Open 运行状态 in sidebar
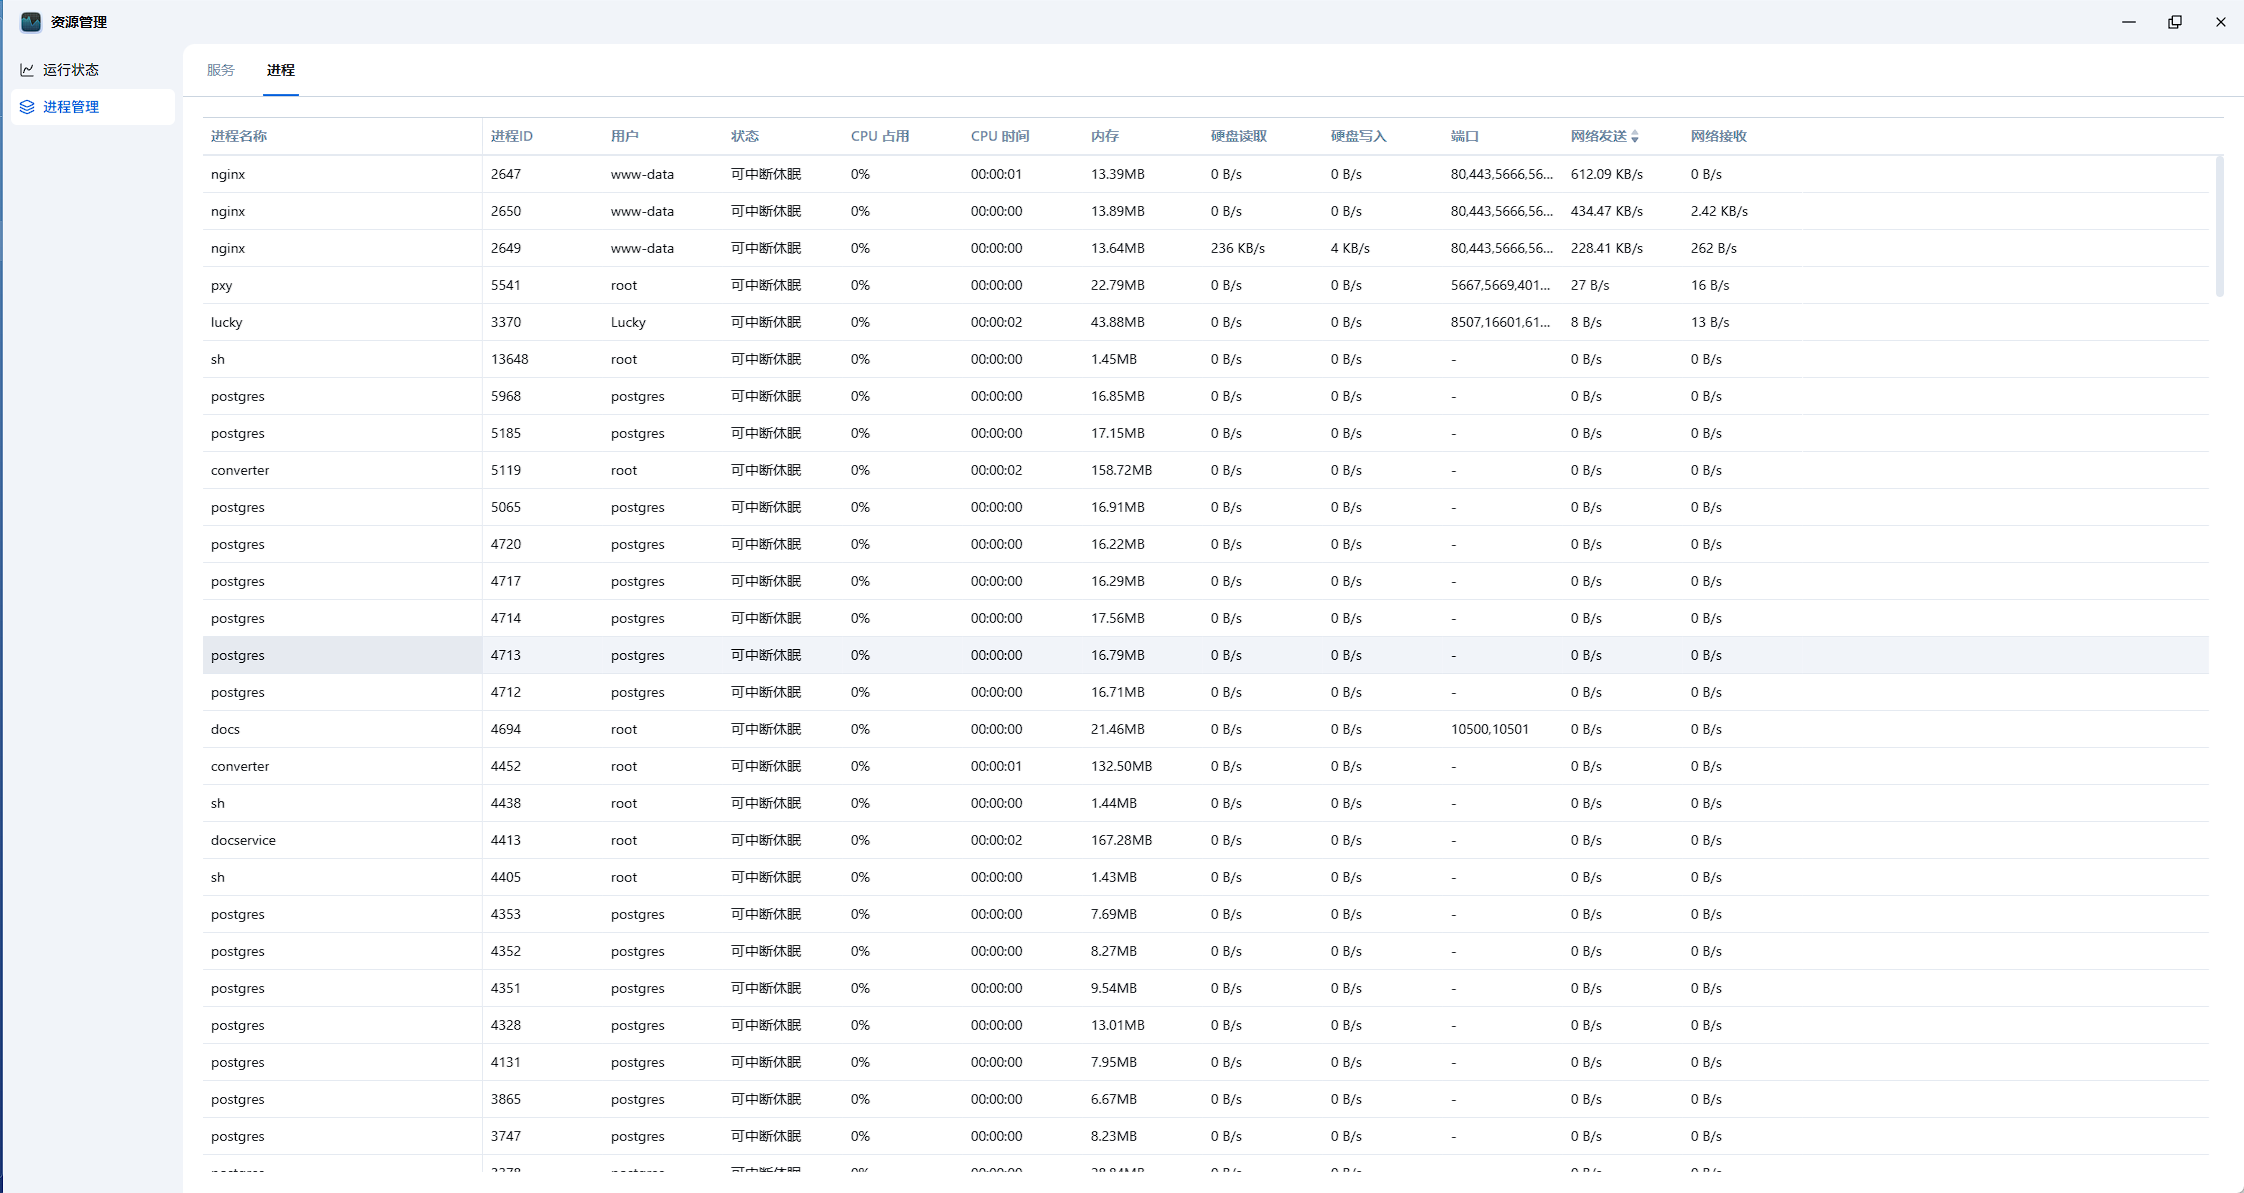The width and height of the screenshot is (2244, 1193). pyautogui.click(x=70, y=70)
